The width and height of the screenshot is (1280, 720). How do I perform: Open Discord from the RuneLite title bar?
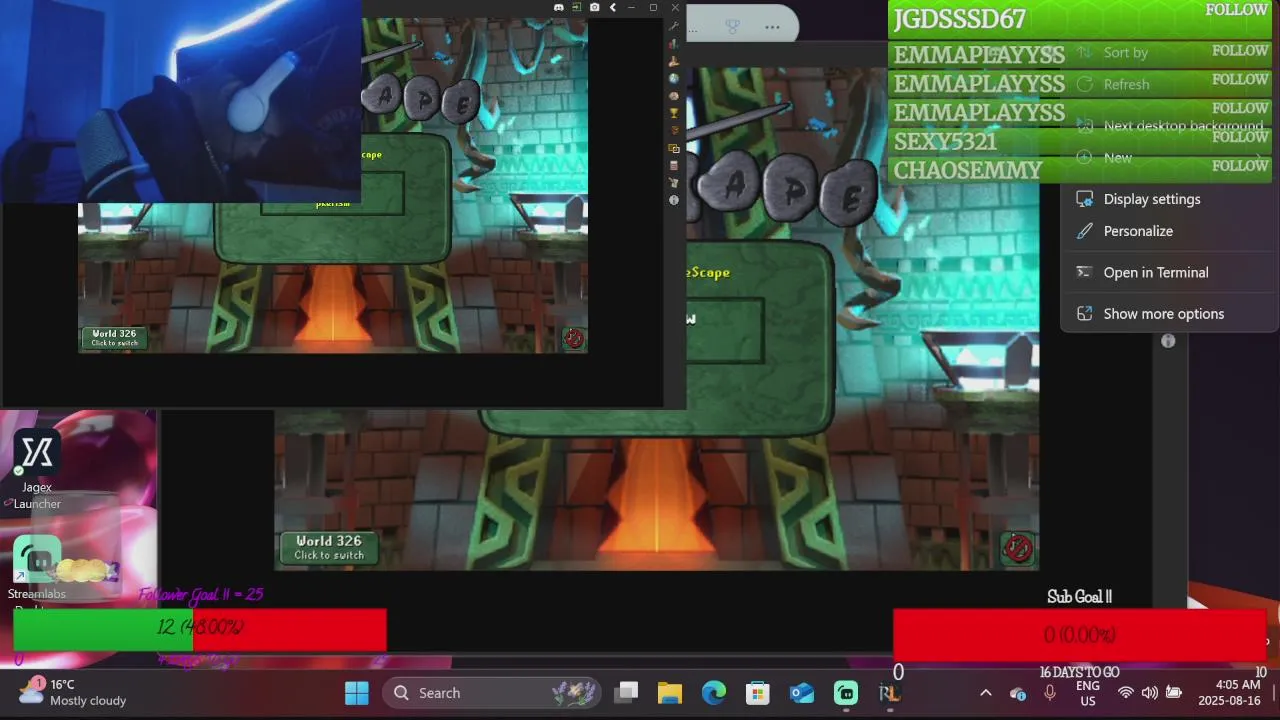(558, 7)
